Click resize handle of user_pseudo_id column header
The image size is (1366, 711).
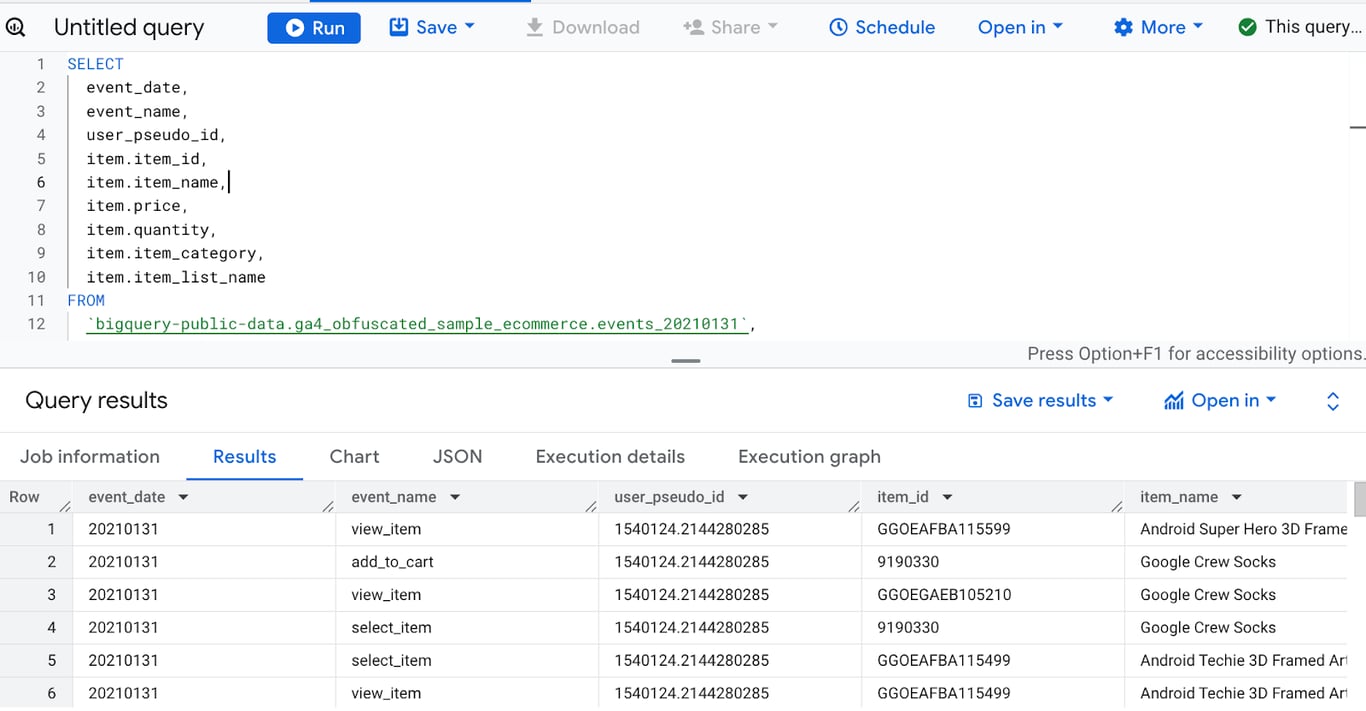pos(854,507)
